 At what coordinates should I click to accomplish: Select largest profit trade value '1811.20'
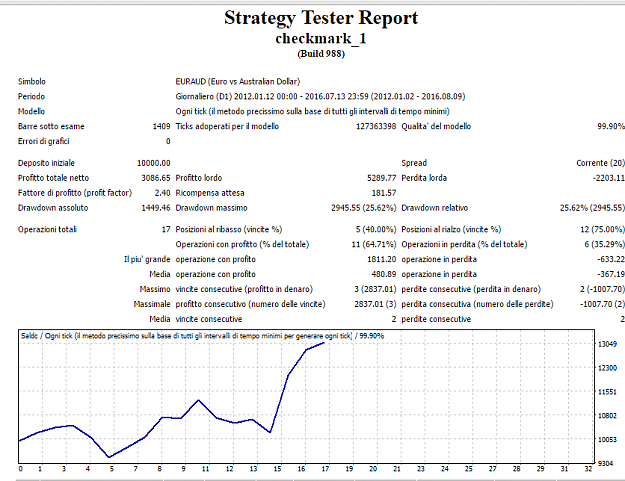[x=381, y=259]
